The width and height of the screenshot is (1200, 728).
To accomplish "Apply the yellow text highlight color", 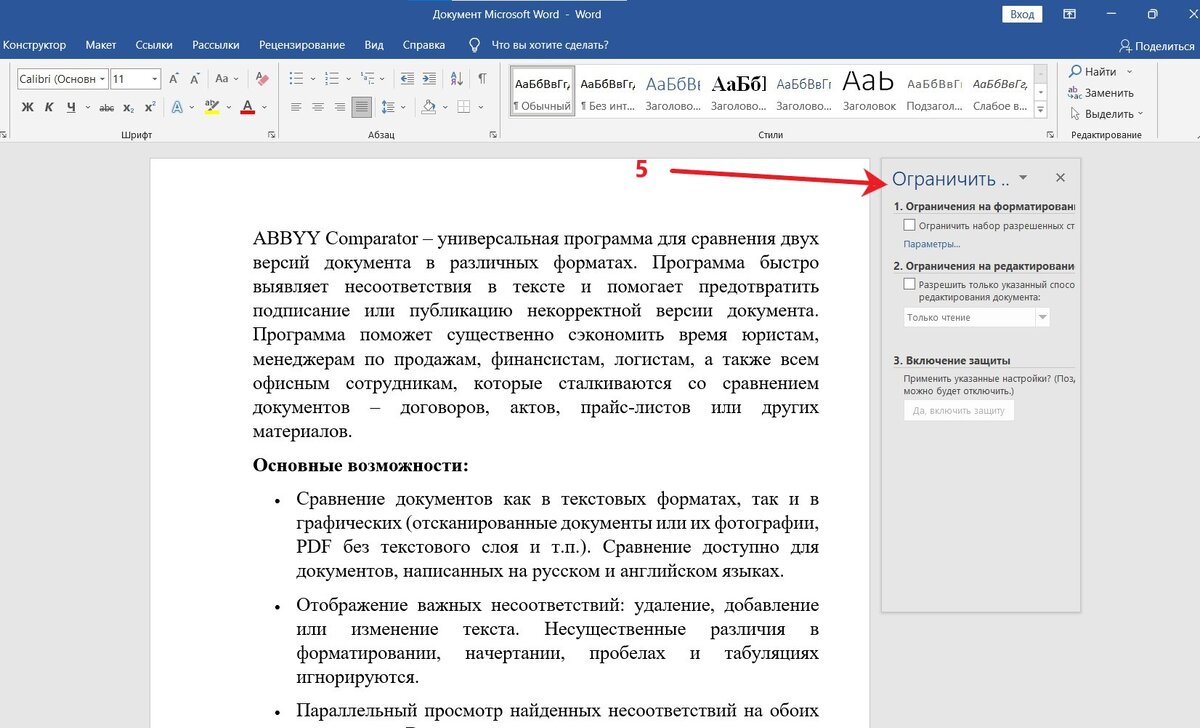I will point(212,107).
